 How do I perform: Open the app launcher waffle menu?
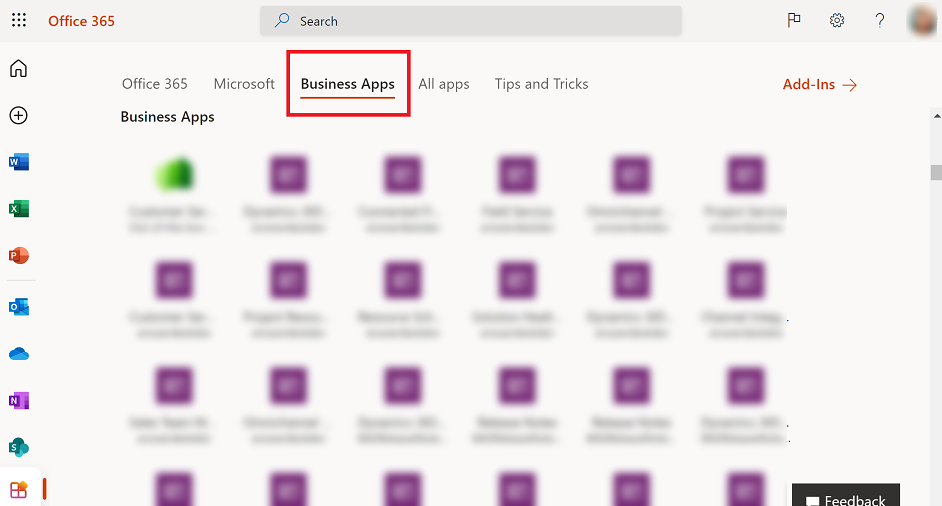point(19,20)
